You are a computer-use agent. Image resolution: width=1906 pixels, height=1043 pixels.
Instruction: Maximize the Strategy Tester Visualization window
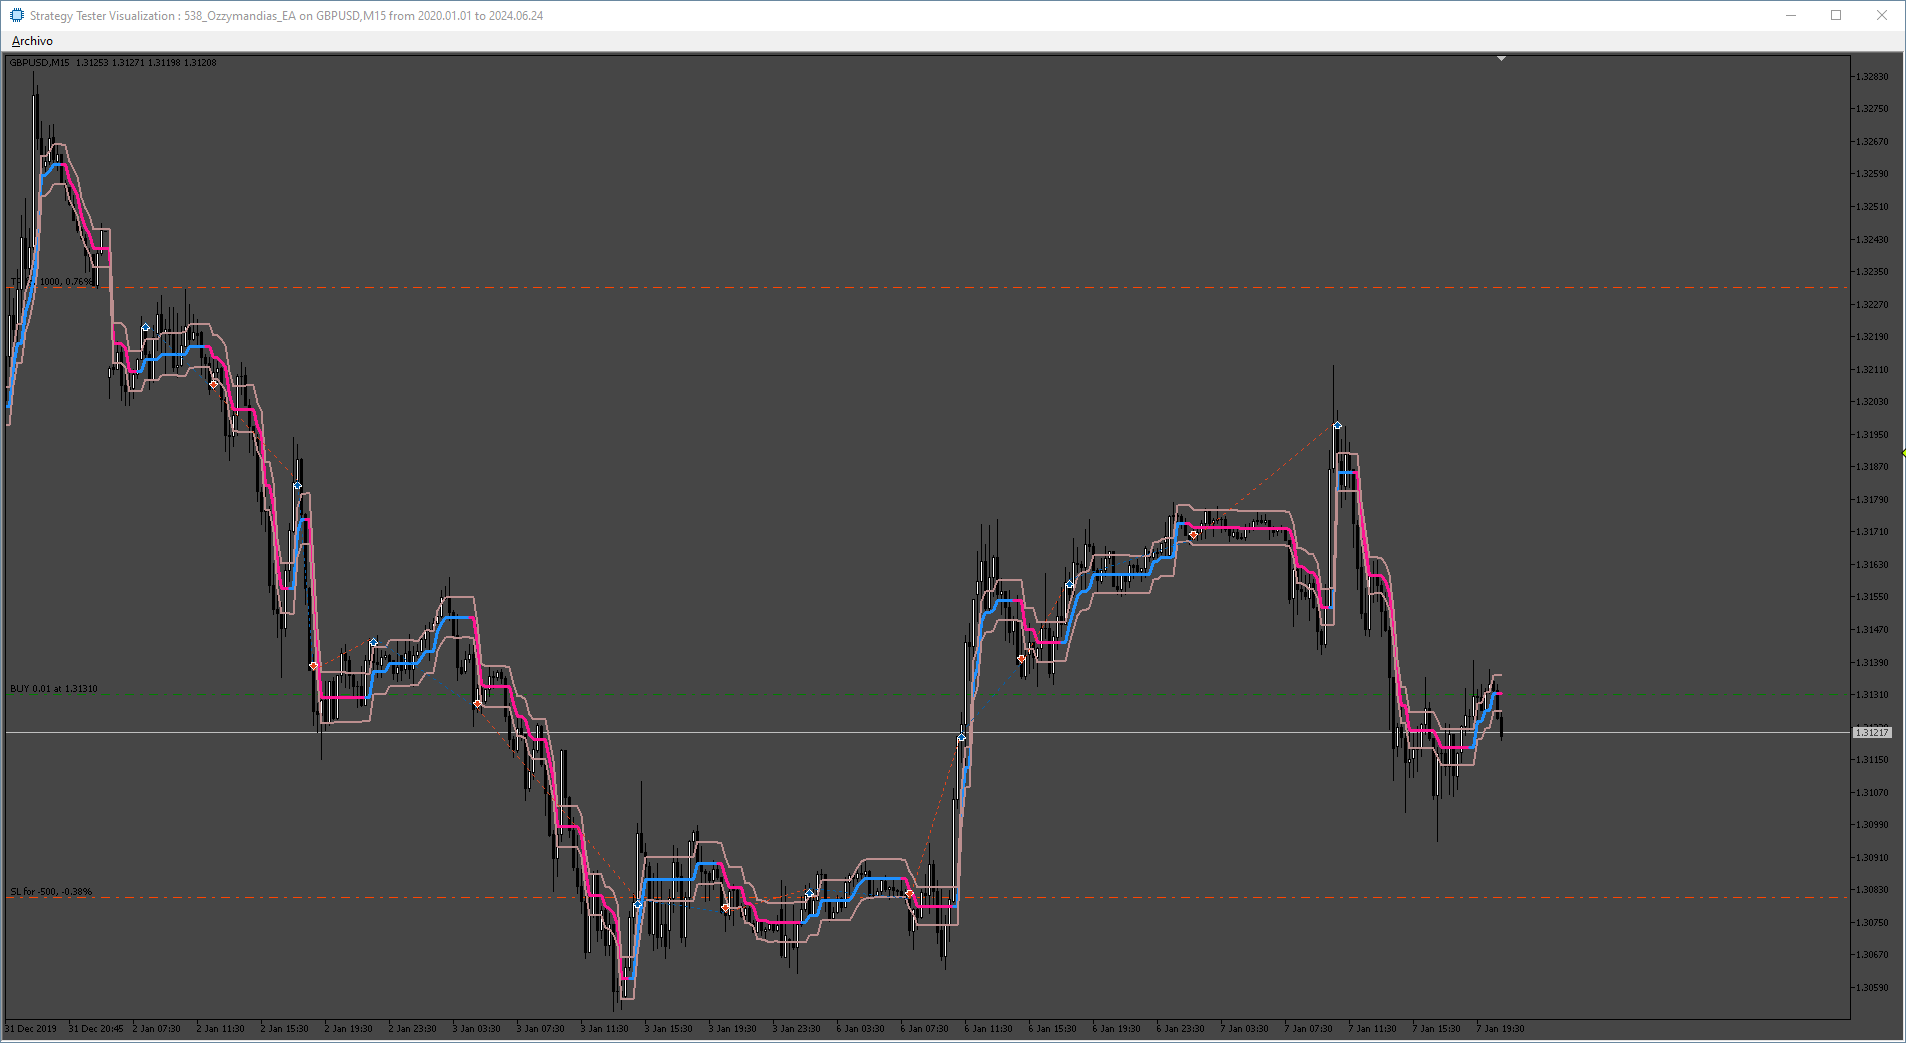[1836, 15]
